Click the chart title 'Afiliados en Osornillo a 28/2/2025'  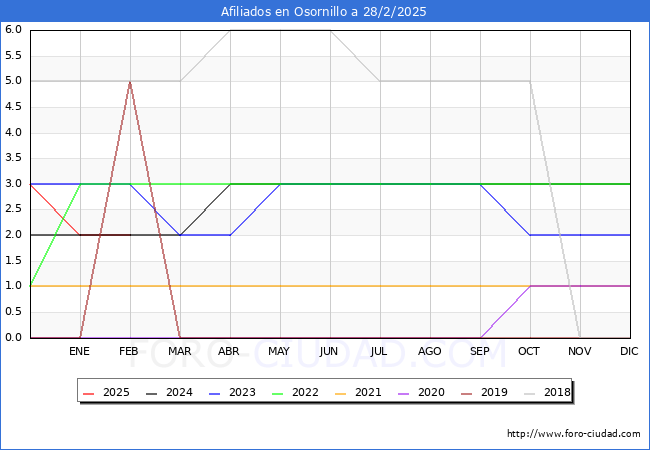point(323,12)
